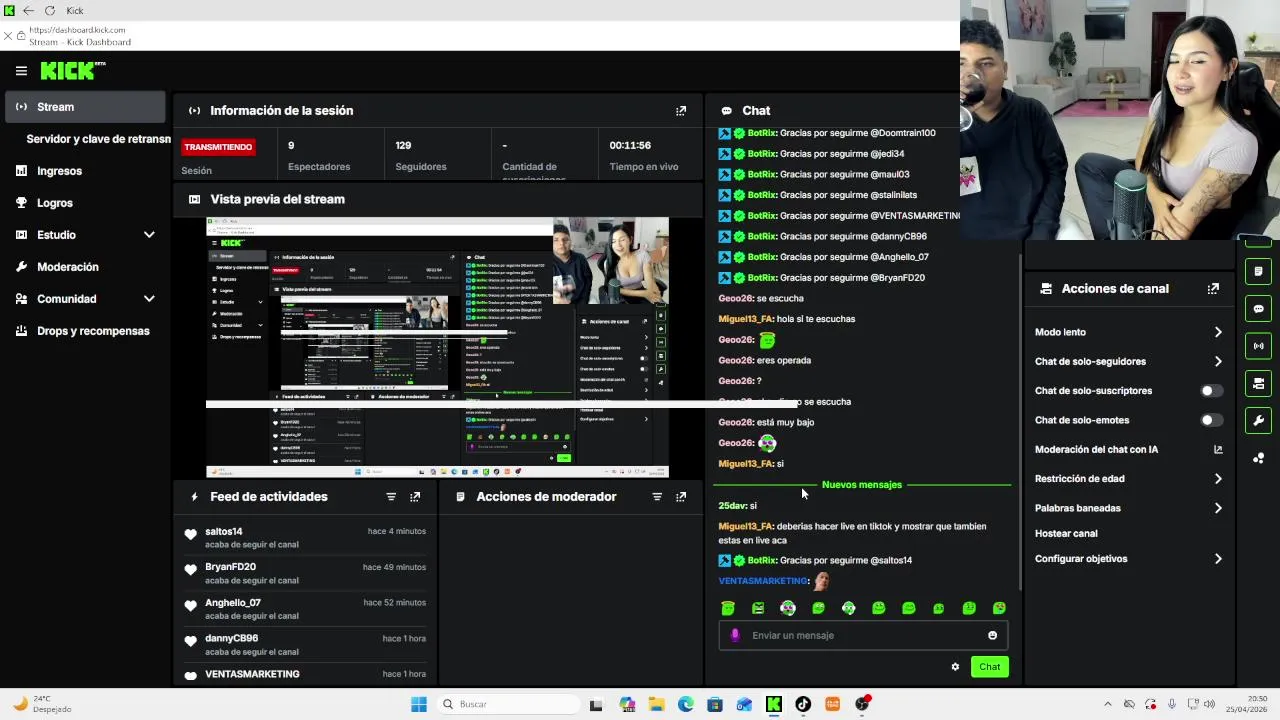Toggle Chat de solo-emotes switch
This screenshot has height=720, width=1280.
click(1210, 420)
